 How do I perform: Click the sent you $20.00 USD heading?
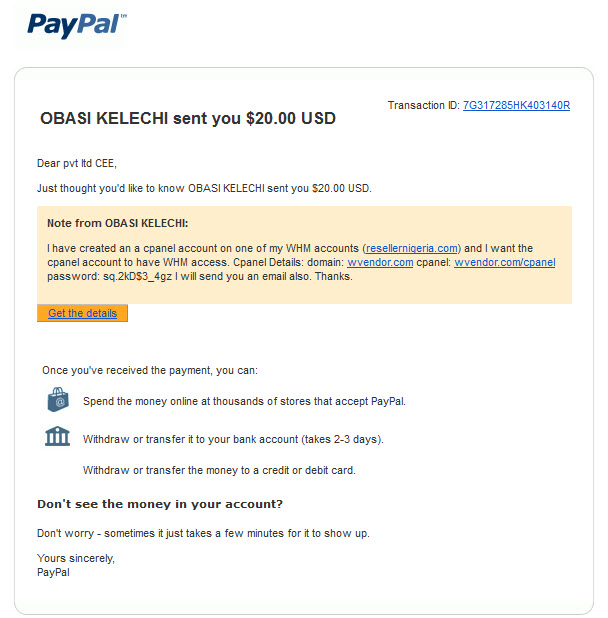188,119
